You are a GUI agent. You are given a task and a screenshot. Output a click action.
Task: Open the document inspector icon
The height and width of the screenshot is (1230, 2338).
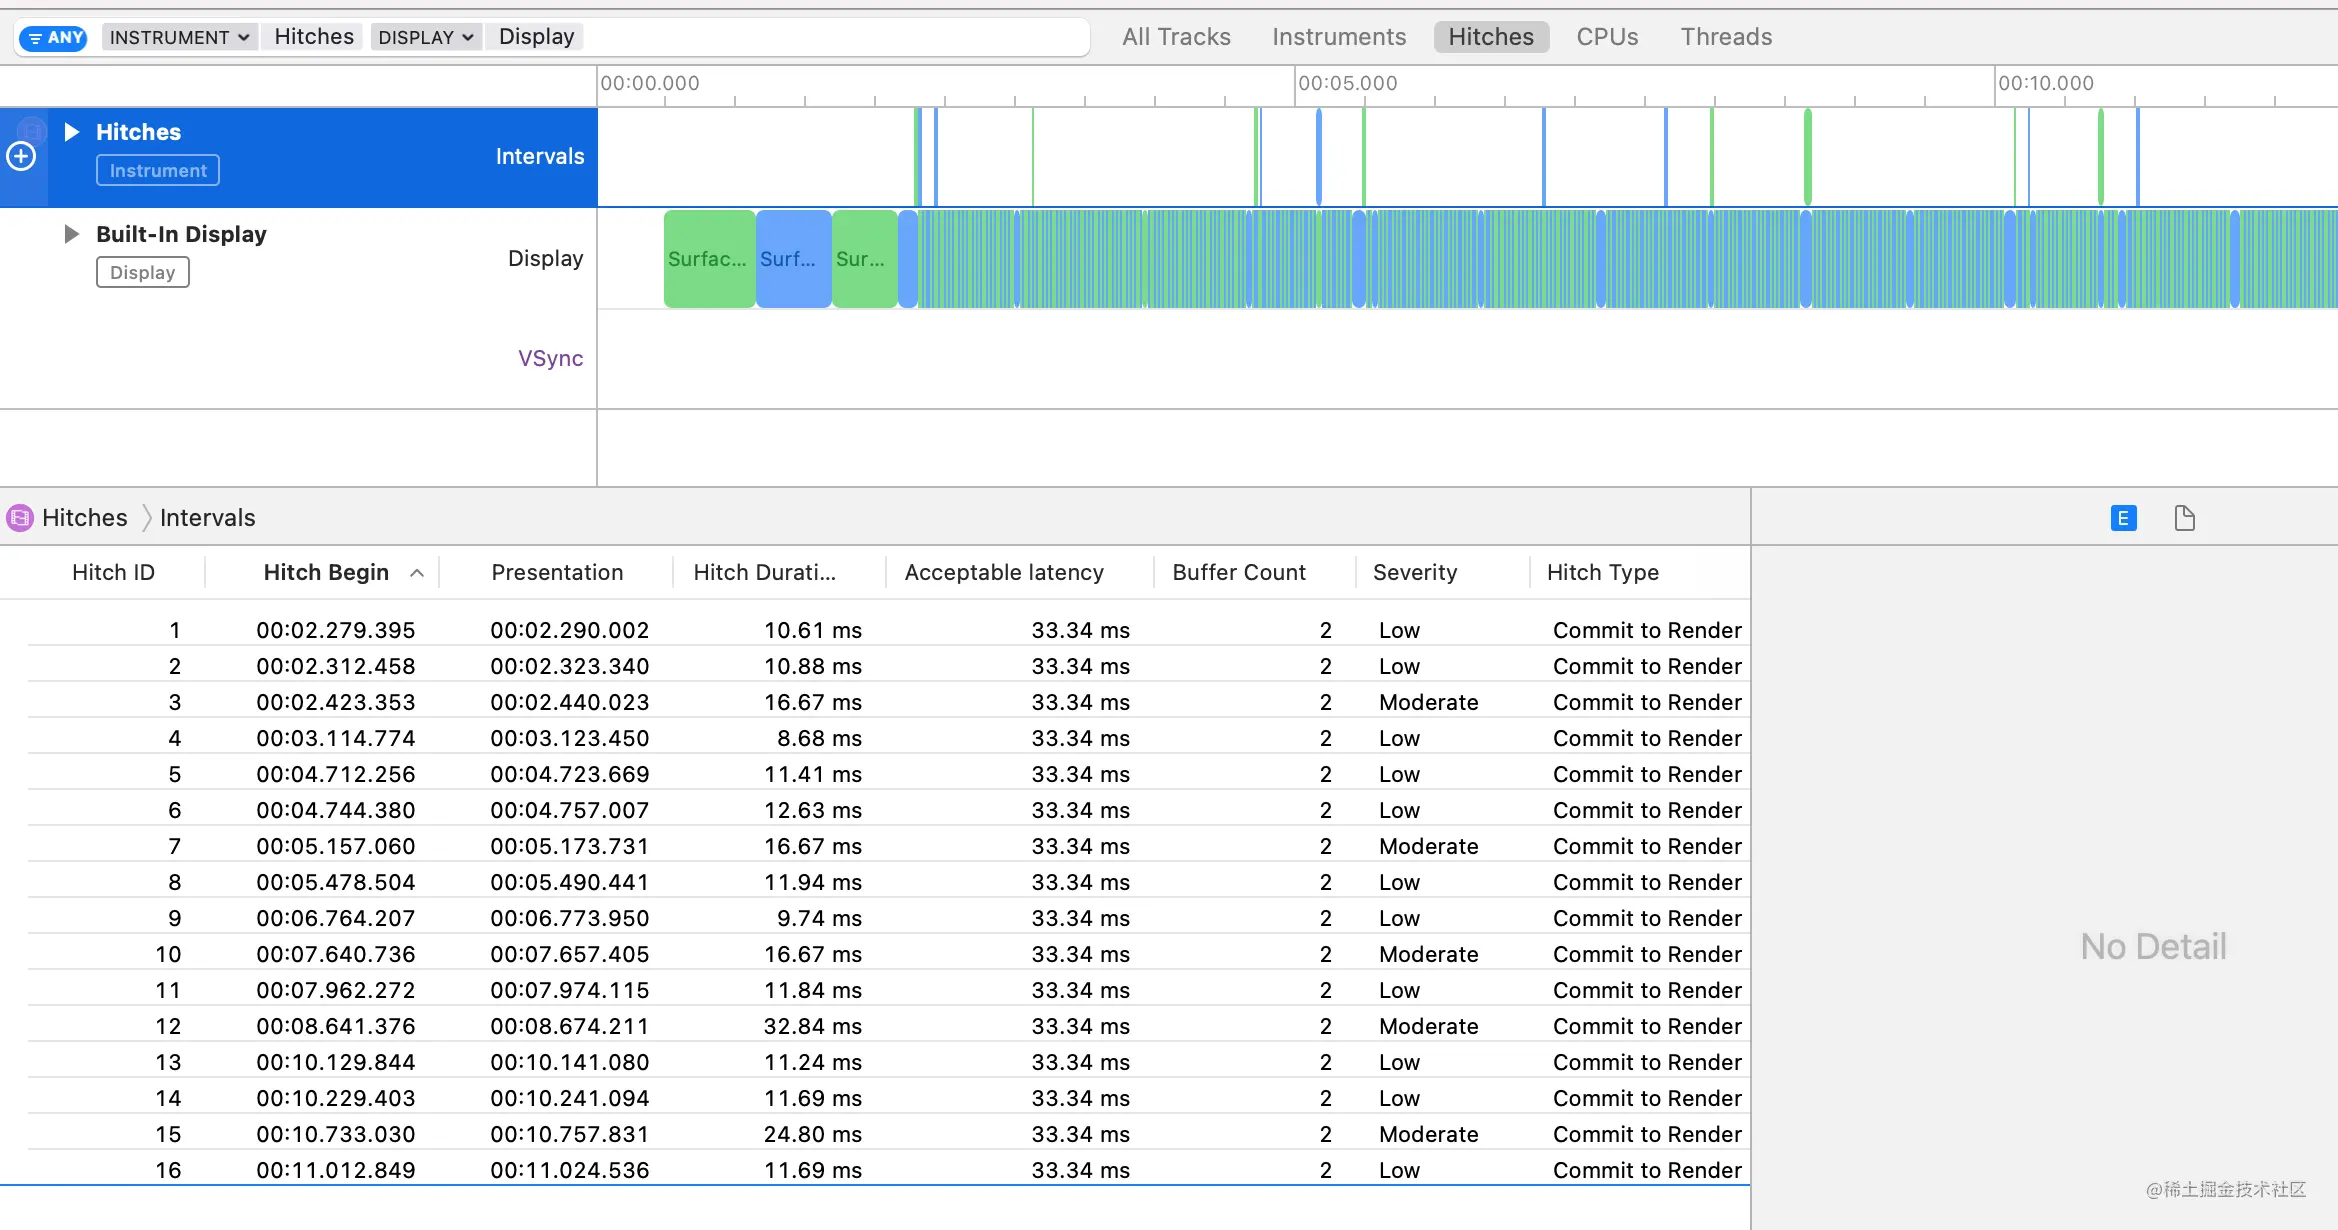point(2185,518)
